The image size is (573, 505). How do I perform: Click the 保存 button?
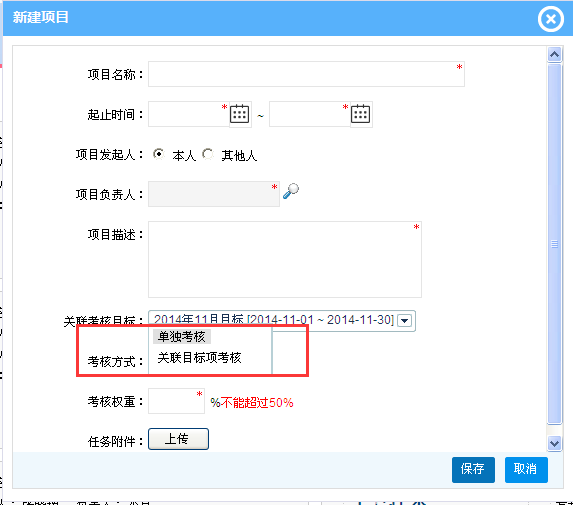click(473, 470)
